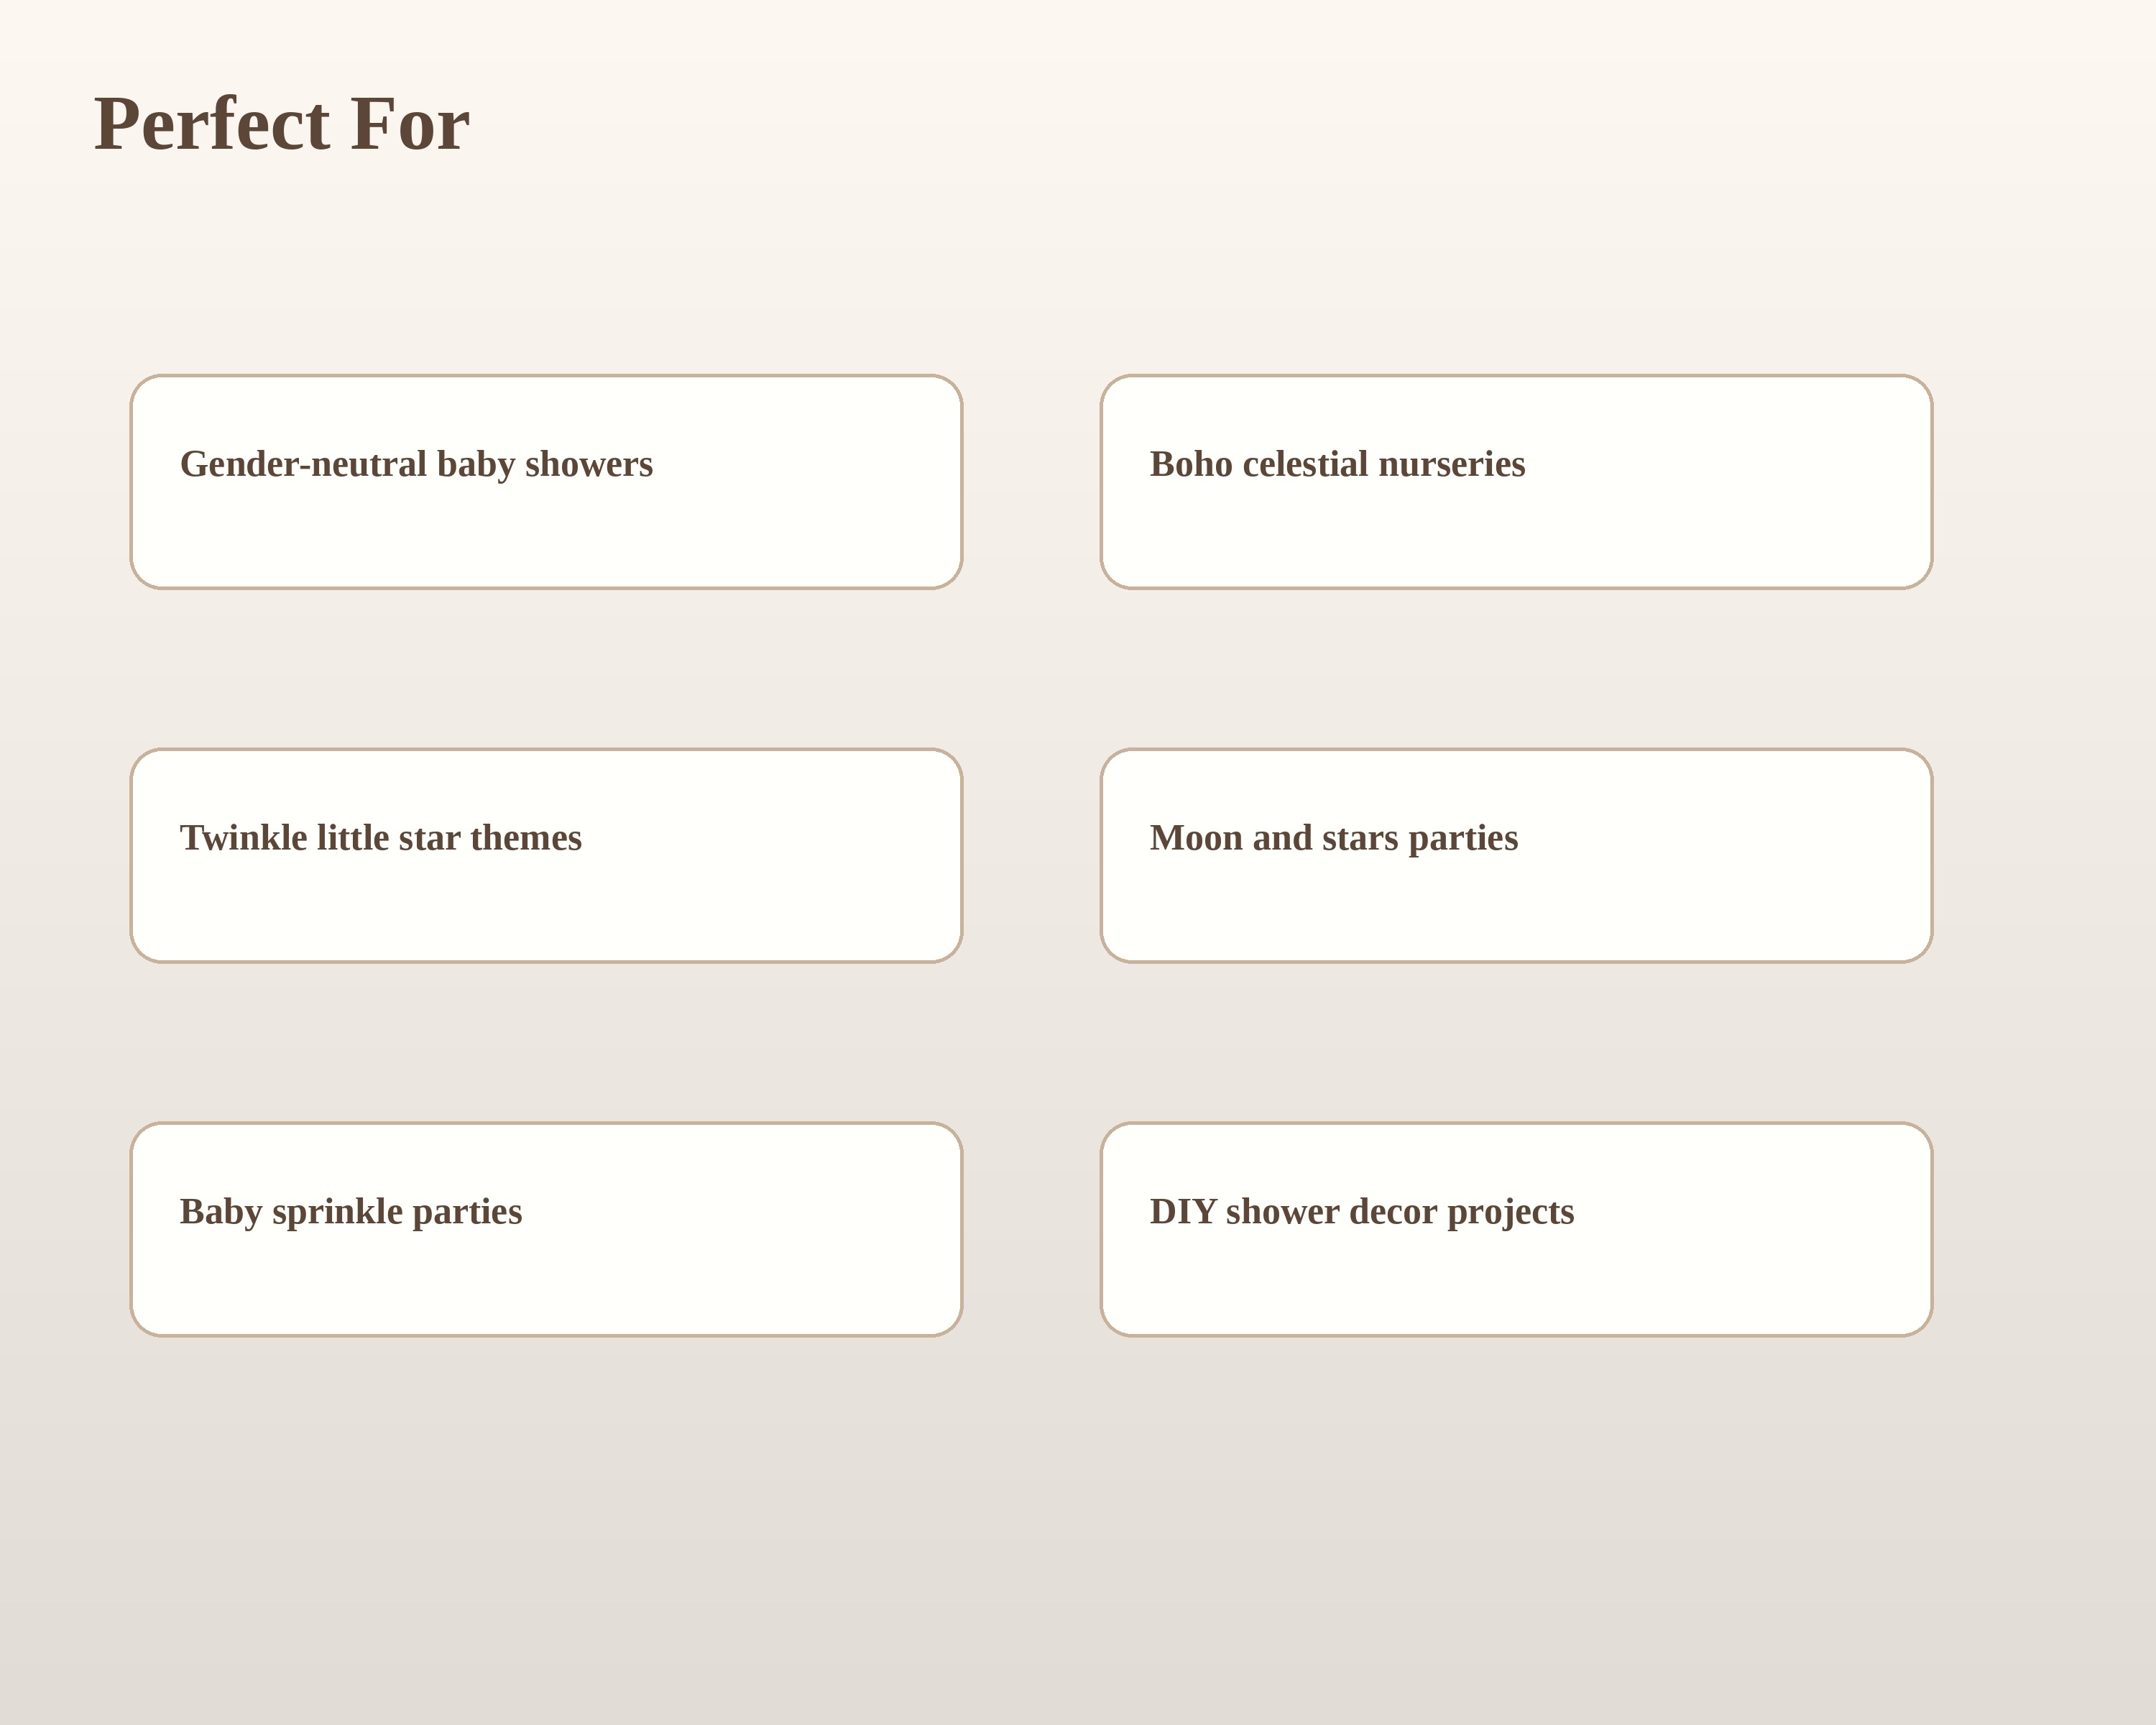Click the text DIY shower decor projects
Screen dimensions: 2156x1725
click(x=1362, y=1212)
